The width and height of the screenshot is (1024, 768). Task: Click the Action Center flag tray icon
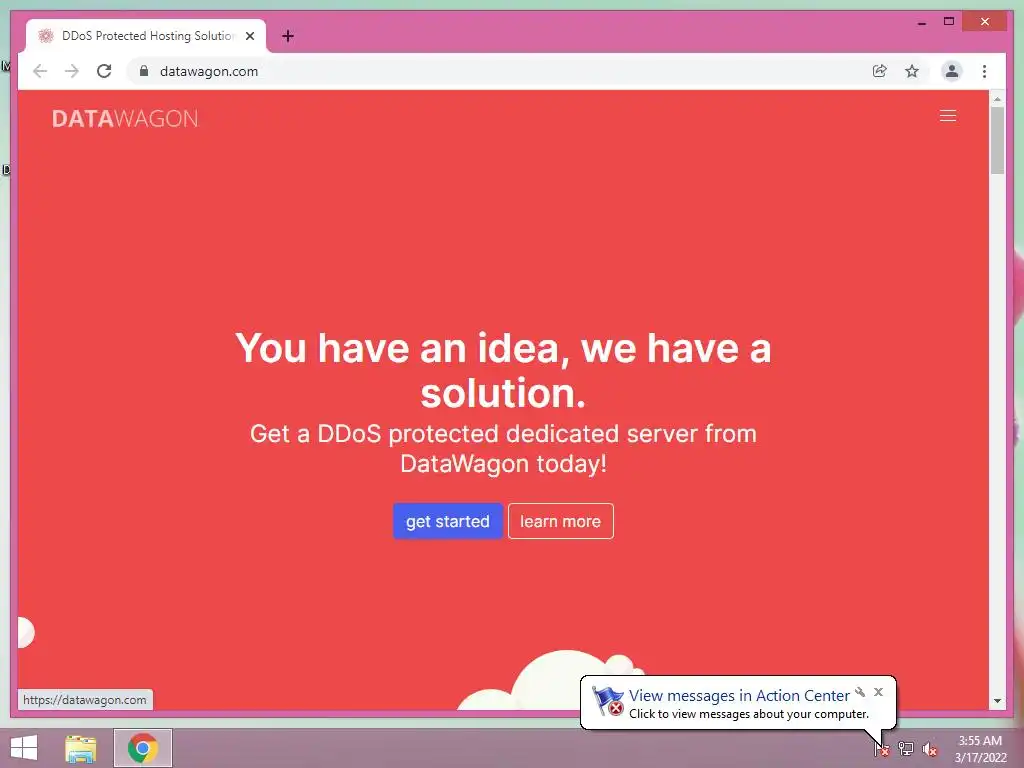tap(881, 748)
